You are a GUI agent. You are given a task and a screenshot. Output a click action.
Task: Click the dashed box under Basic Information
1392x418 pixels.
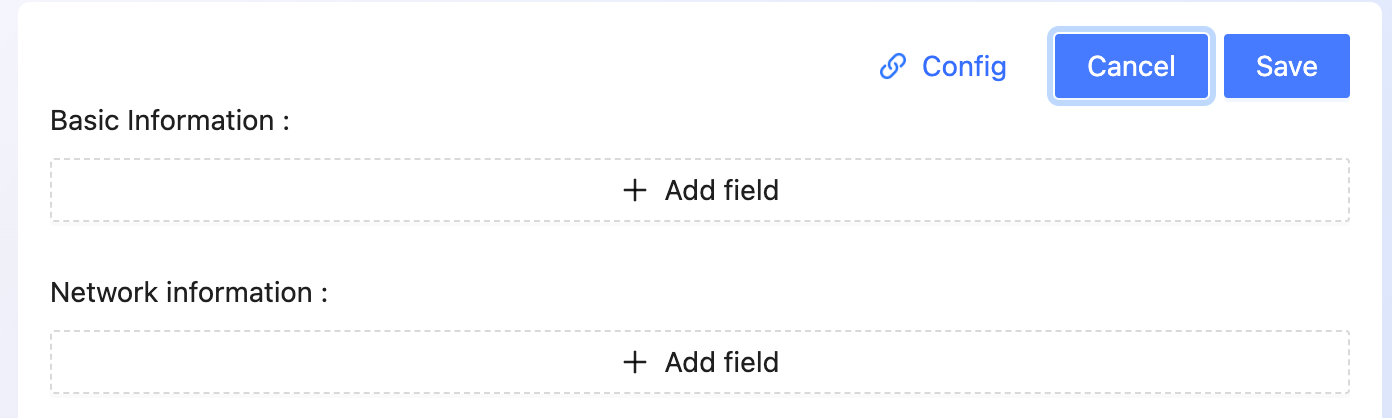[700, 190]
